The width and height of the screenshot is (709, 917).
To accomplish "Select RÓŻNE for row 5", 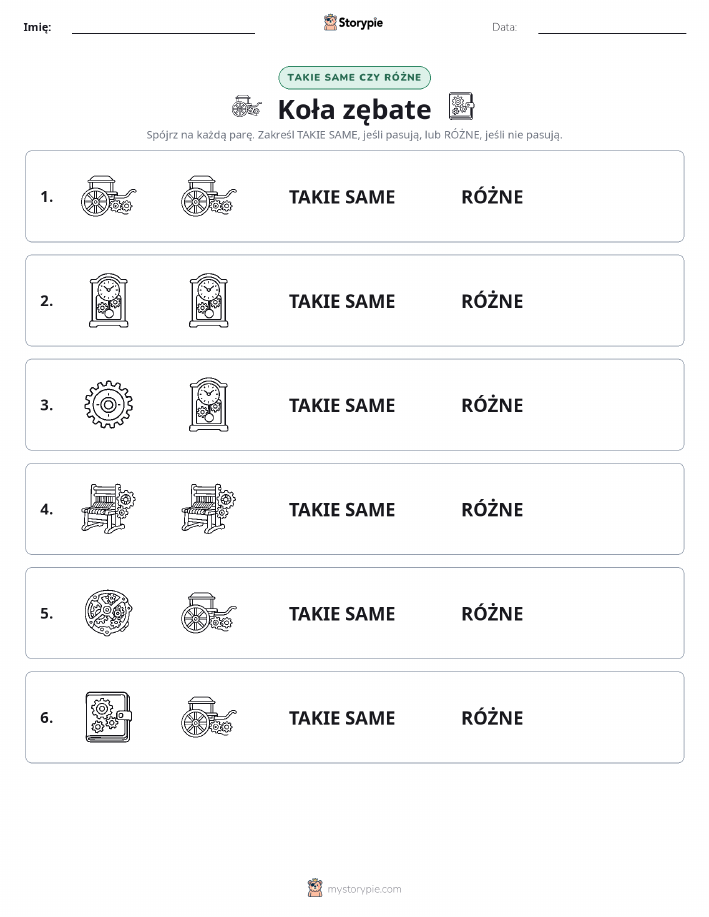I will (492, 613).
